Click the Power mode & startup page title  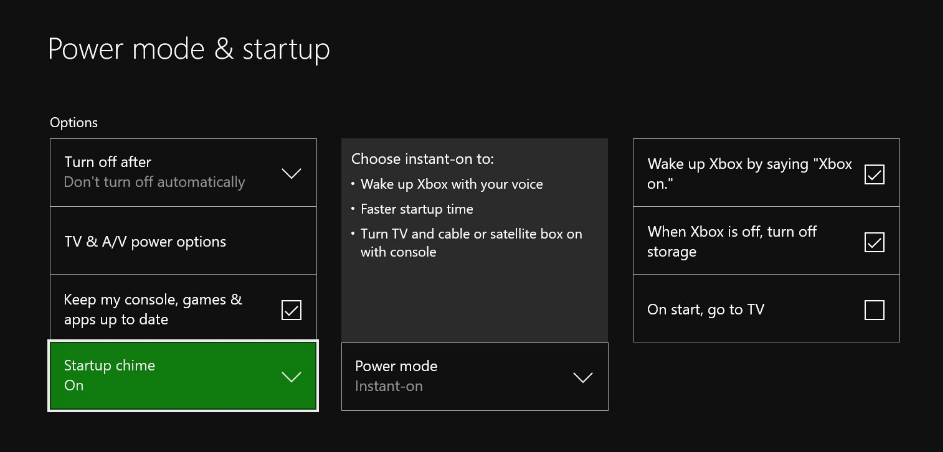point(189,49)
